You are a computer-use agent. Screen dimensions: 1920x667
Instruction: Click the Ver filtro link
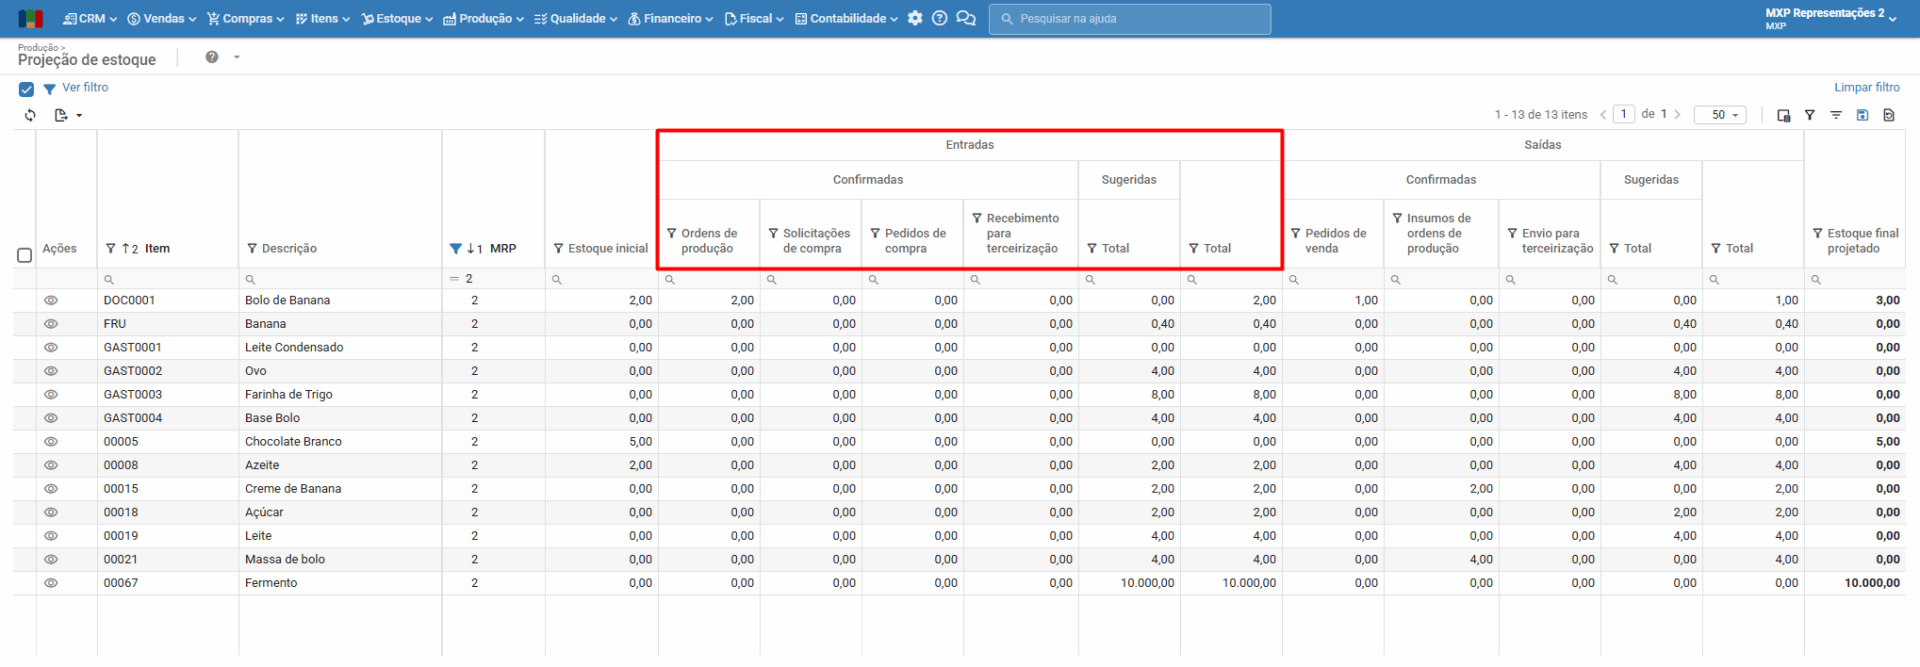pyautogui.click(x=85, y=88)
